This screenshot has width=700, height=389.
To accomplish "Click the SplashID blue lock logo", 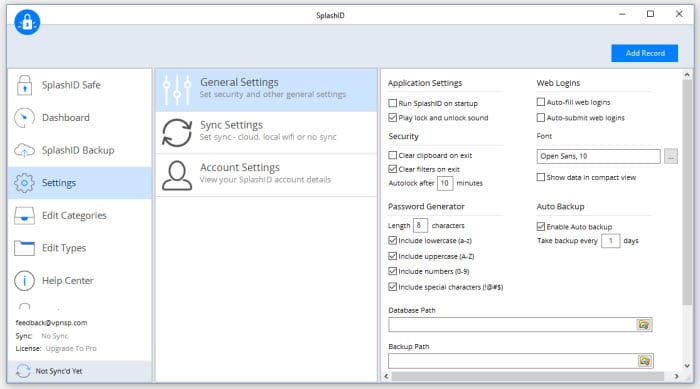I will tap(27, 21).
